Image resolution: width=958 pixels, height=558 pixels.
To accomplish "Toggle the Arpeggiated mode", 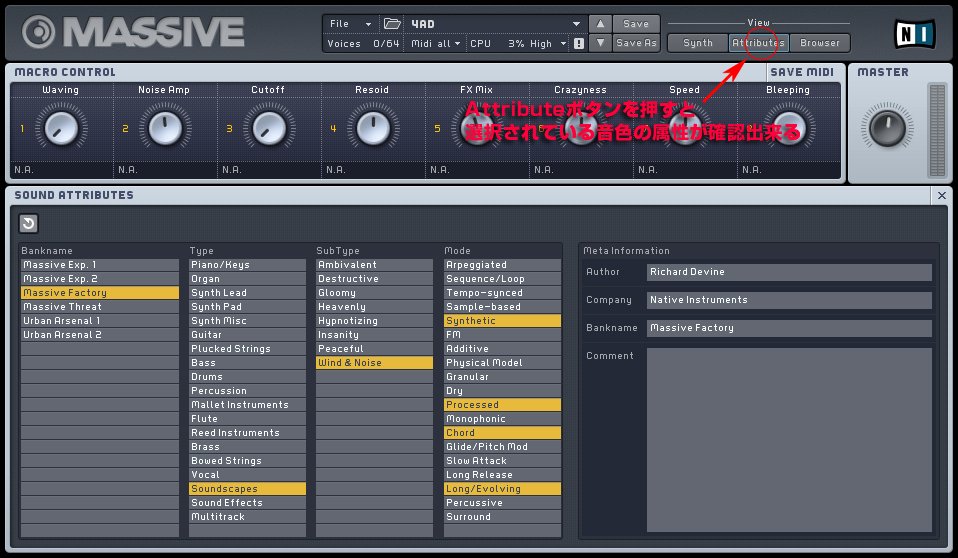I will tap(502, 265).
